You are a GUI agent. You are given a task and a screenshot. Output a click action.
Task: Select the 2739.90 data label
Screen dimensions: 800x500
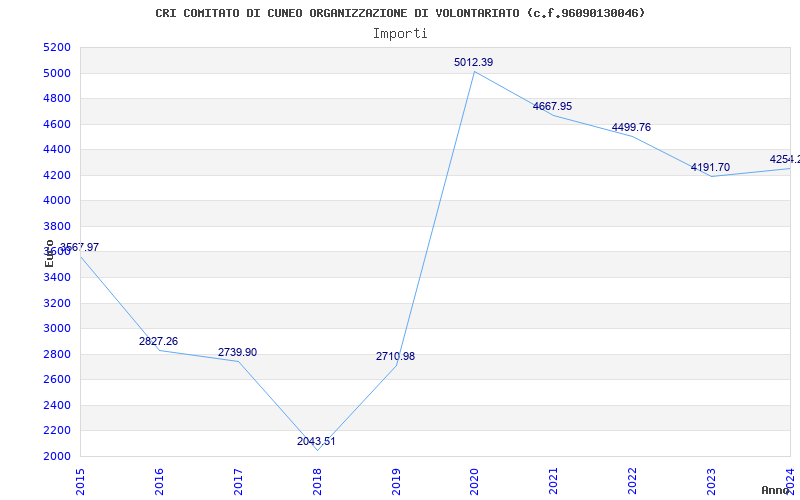click(237, 353)
